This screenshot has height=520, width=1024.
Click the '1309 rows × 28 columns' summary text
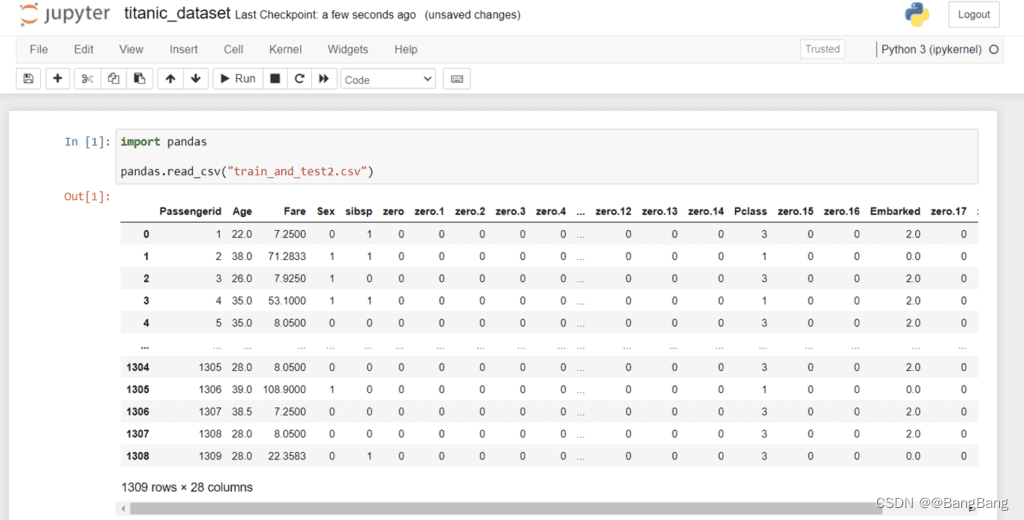(x=187, y=487)
